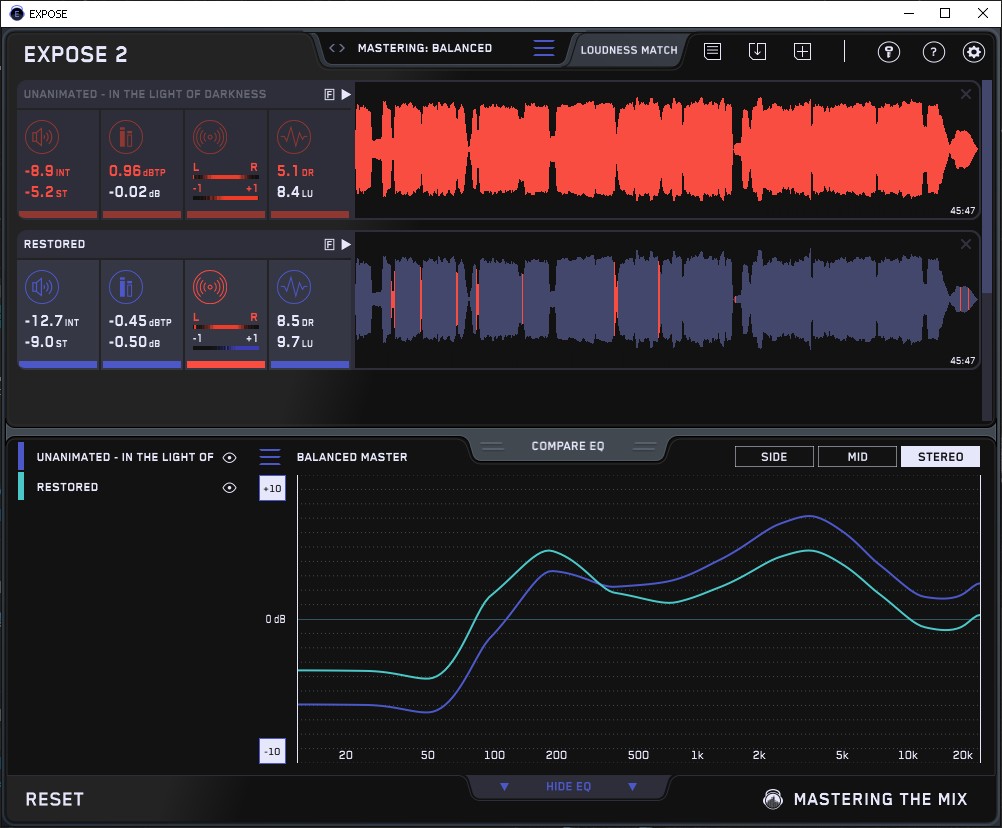
Task: Open the settings gear icon
Action: (x=973, y=52)
